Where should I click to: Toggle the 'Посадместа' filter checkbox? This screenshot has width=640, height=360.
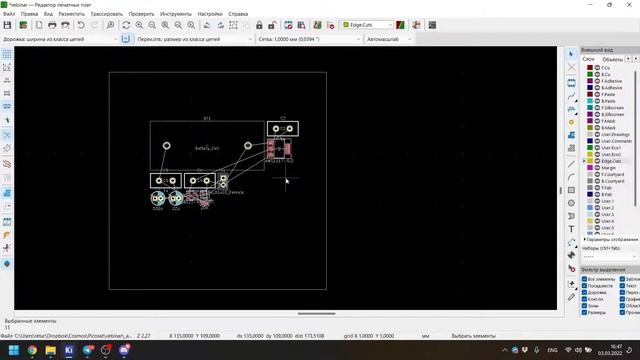click(x=584, y=286)
